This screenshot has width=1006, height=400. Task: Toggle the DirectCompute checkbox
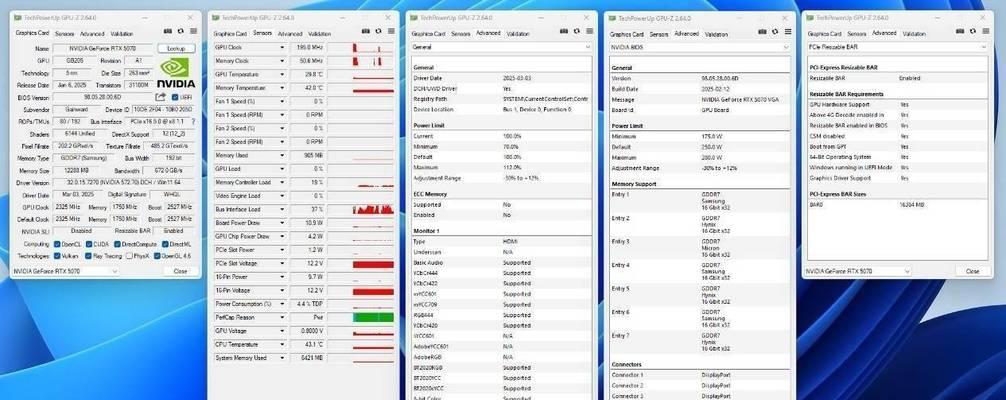click(x=117, y=245)
